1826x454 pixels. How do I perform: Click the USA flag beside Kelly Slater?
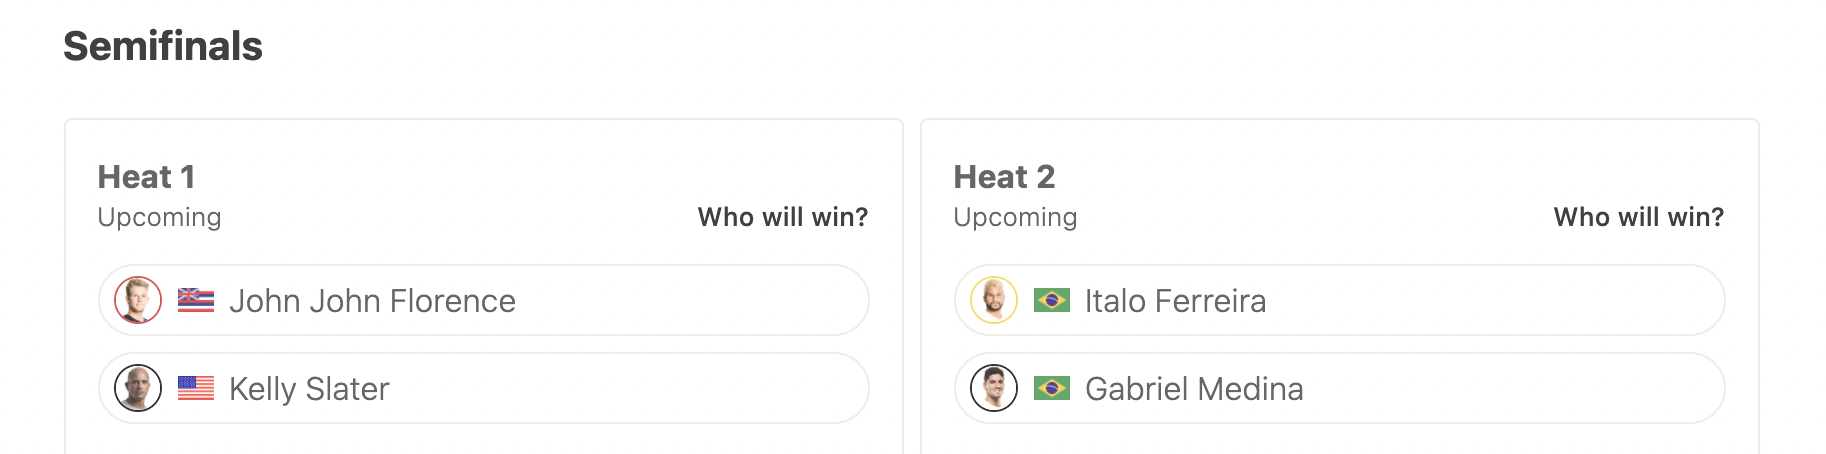click(196, 388)
